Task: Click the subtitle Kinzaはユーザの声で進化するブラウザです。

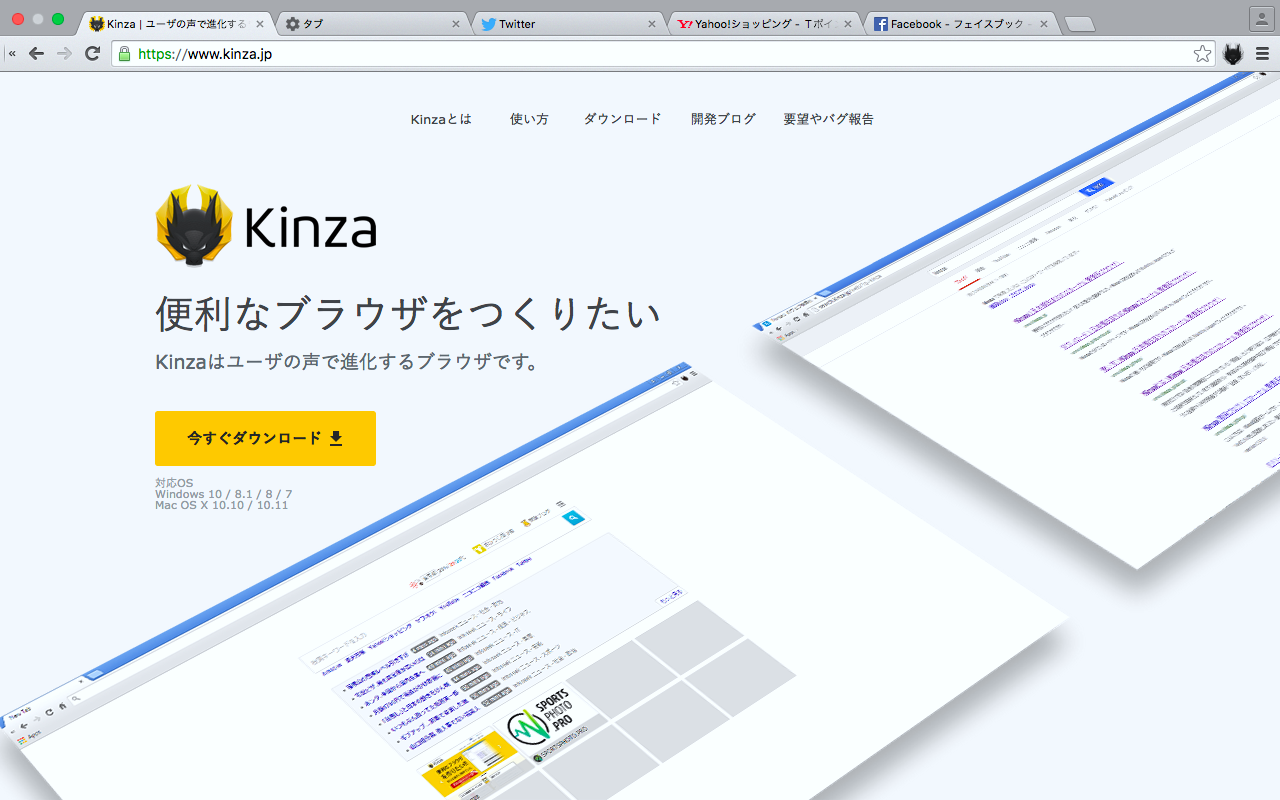Action: point(348,362)
